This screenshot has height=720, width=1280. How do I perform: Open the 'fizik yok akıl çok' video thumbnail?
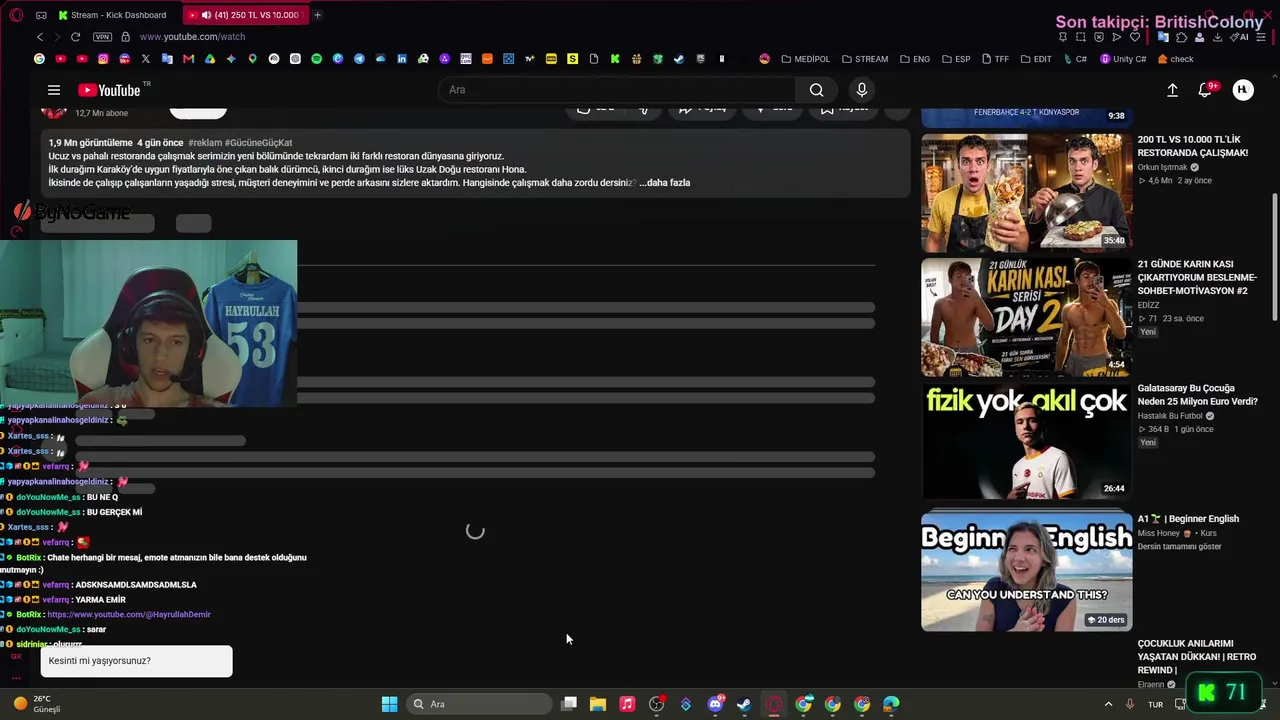1026,441
